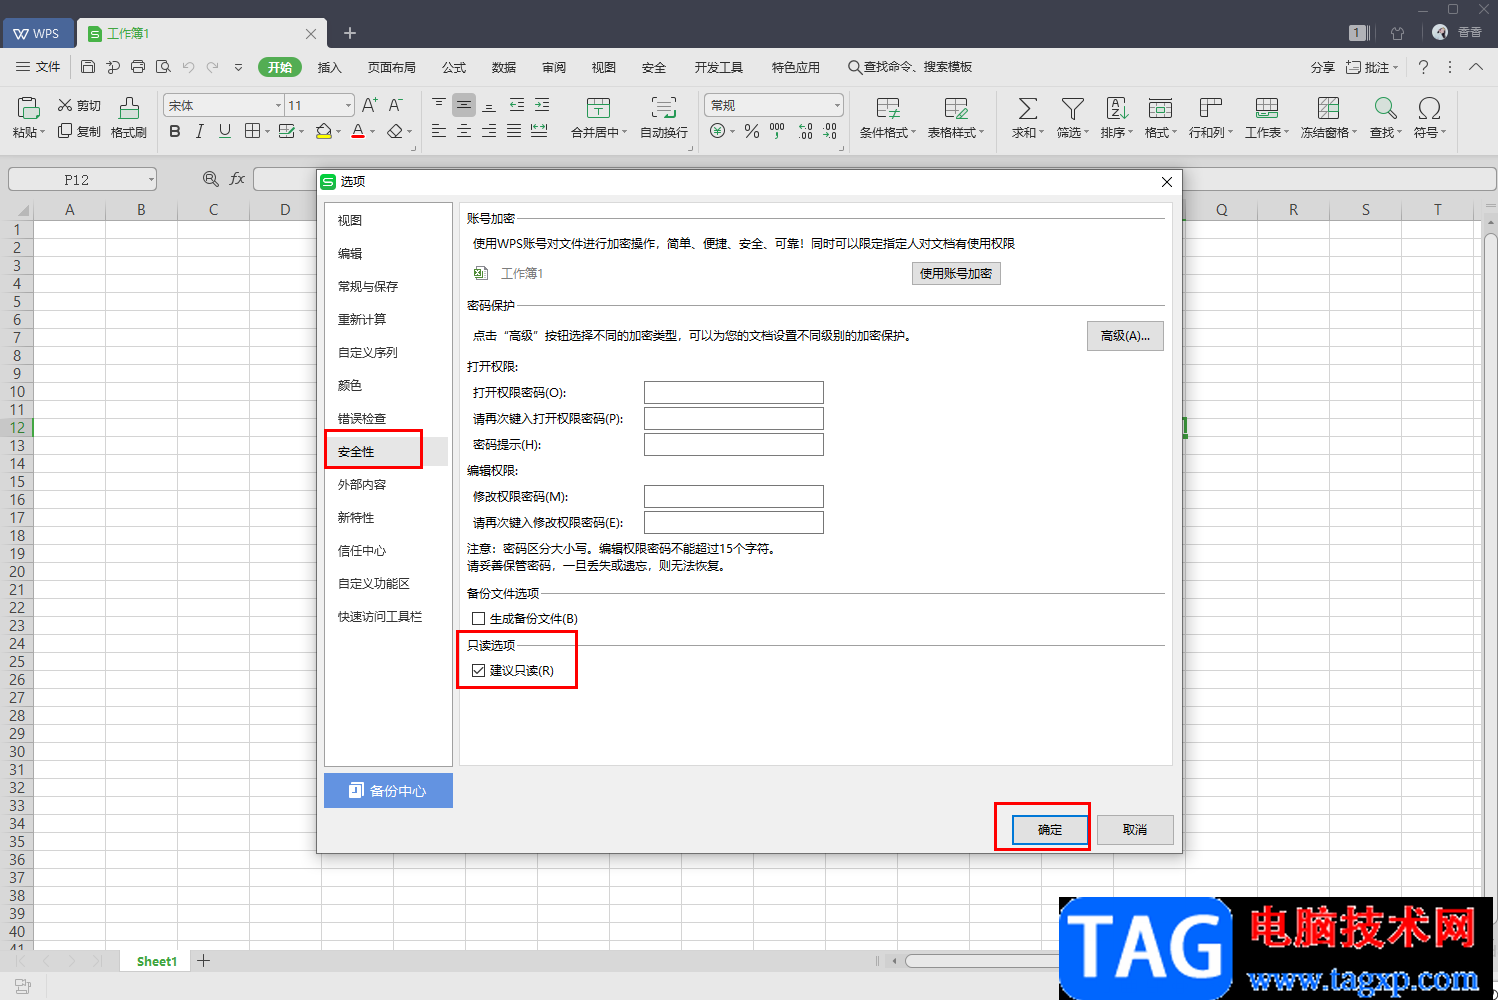The width and height of the screenshot is (1498, 1000).
Task: Click the red font color A swatch
Action: (357, 131)
